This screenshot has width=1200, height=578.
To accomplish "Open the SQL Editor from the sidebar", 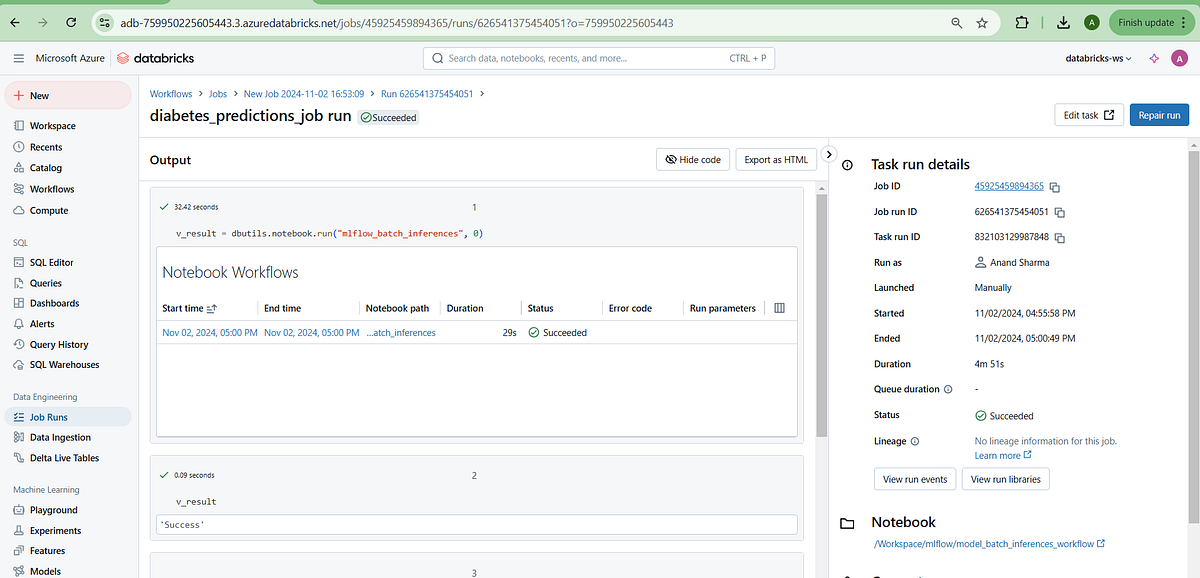I will 47,262.
